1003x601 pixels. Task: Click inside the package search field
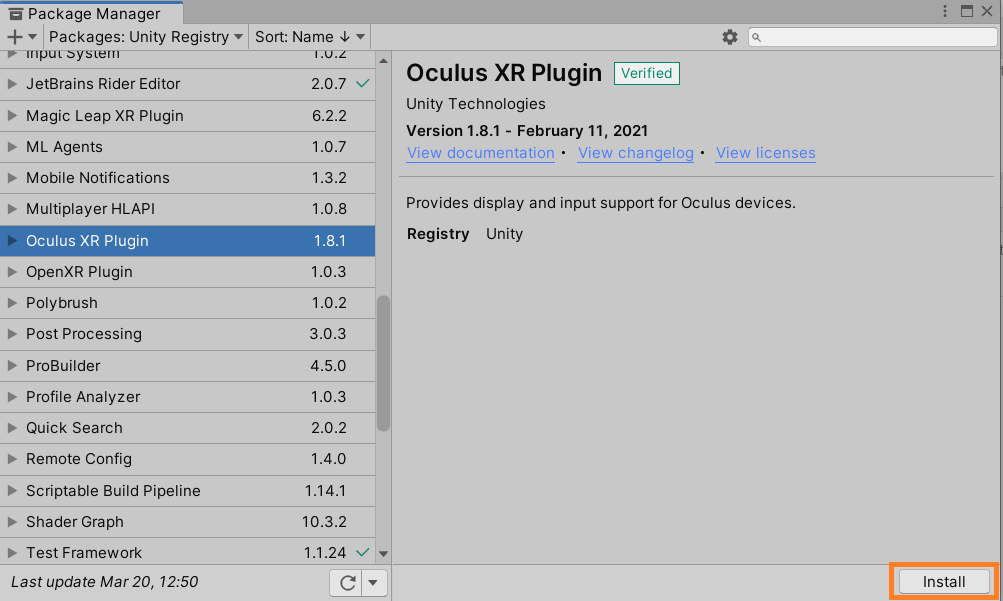[x=870, y=37]
